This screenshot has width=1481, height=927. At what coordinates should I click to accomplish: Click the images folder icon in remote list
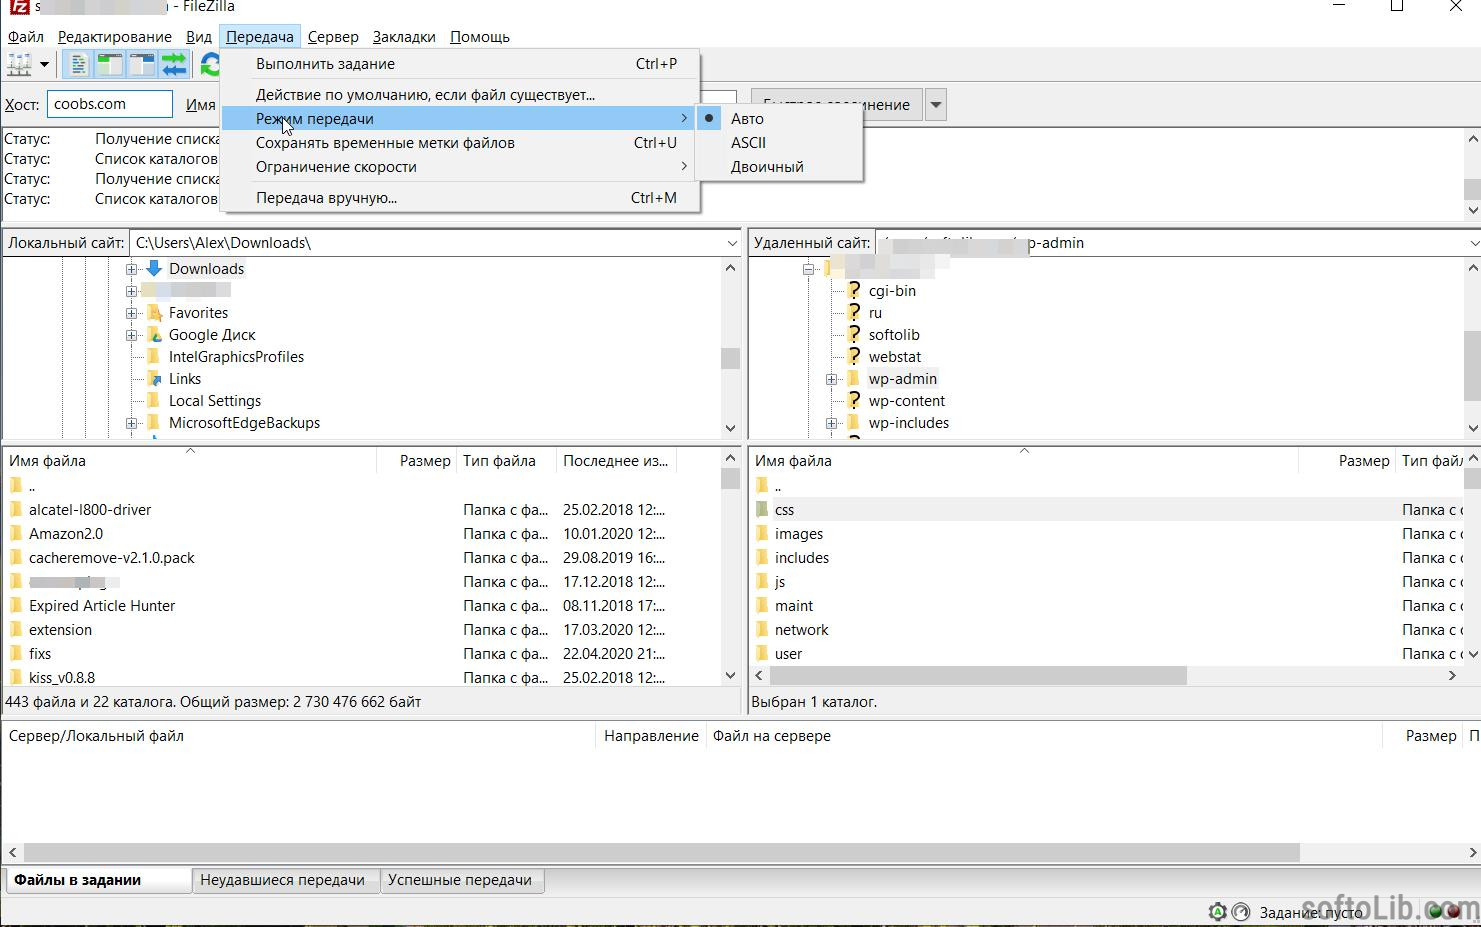pos(762,533)
